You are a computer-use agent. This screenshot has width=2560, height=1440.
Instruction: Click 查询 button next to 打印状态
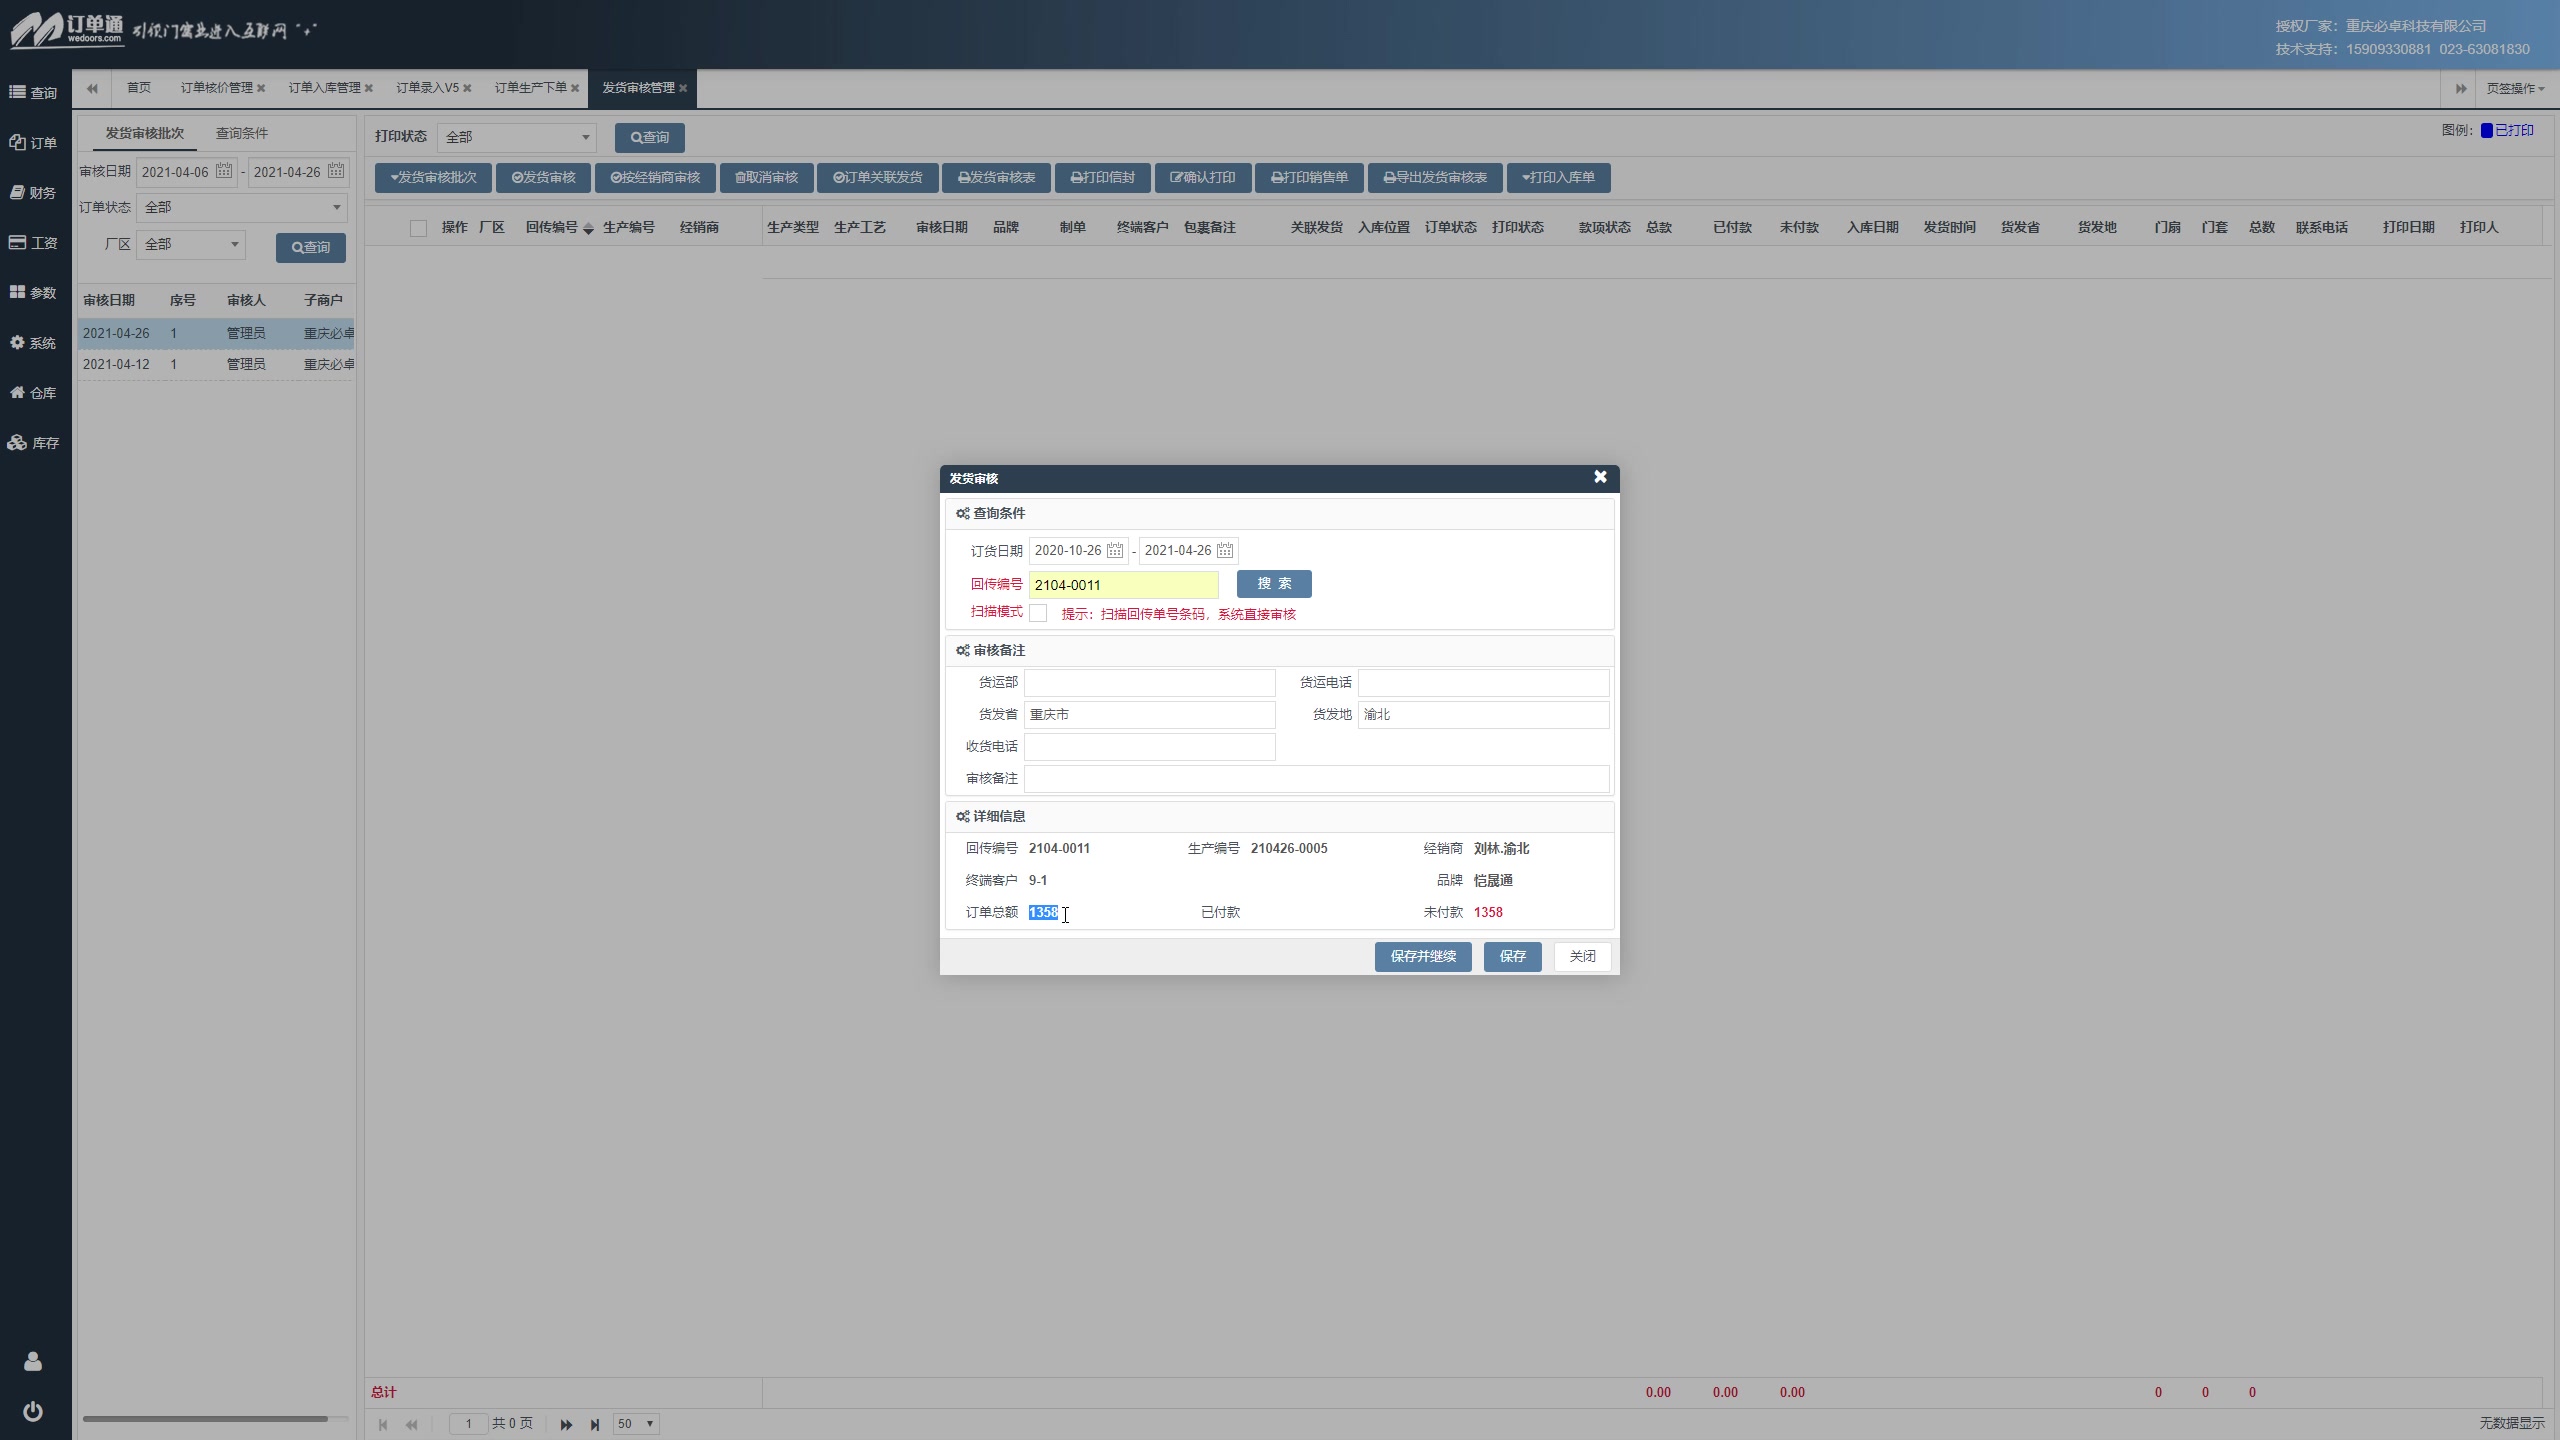coord(649,137)
